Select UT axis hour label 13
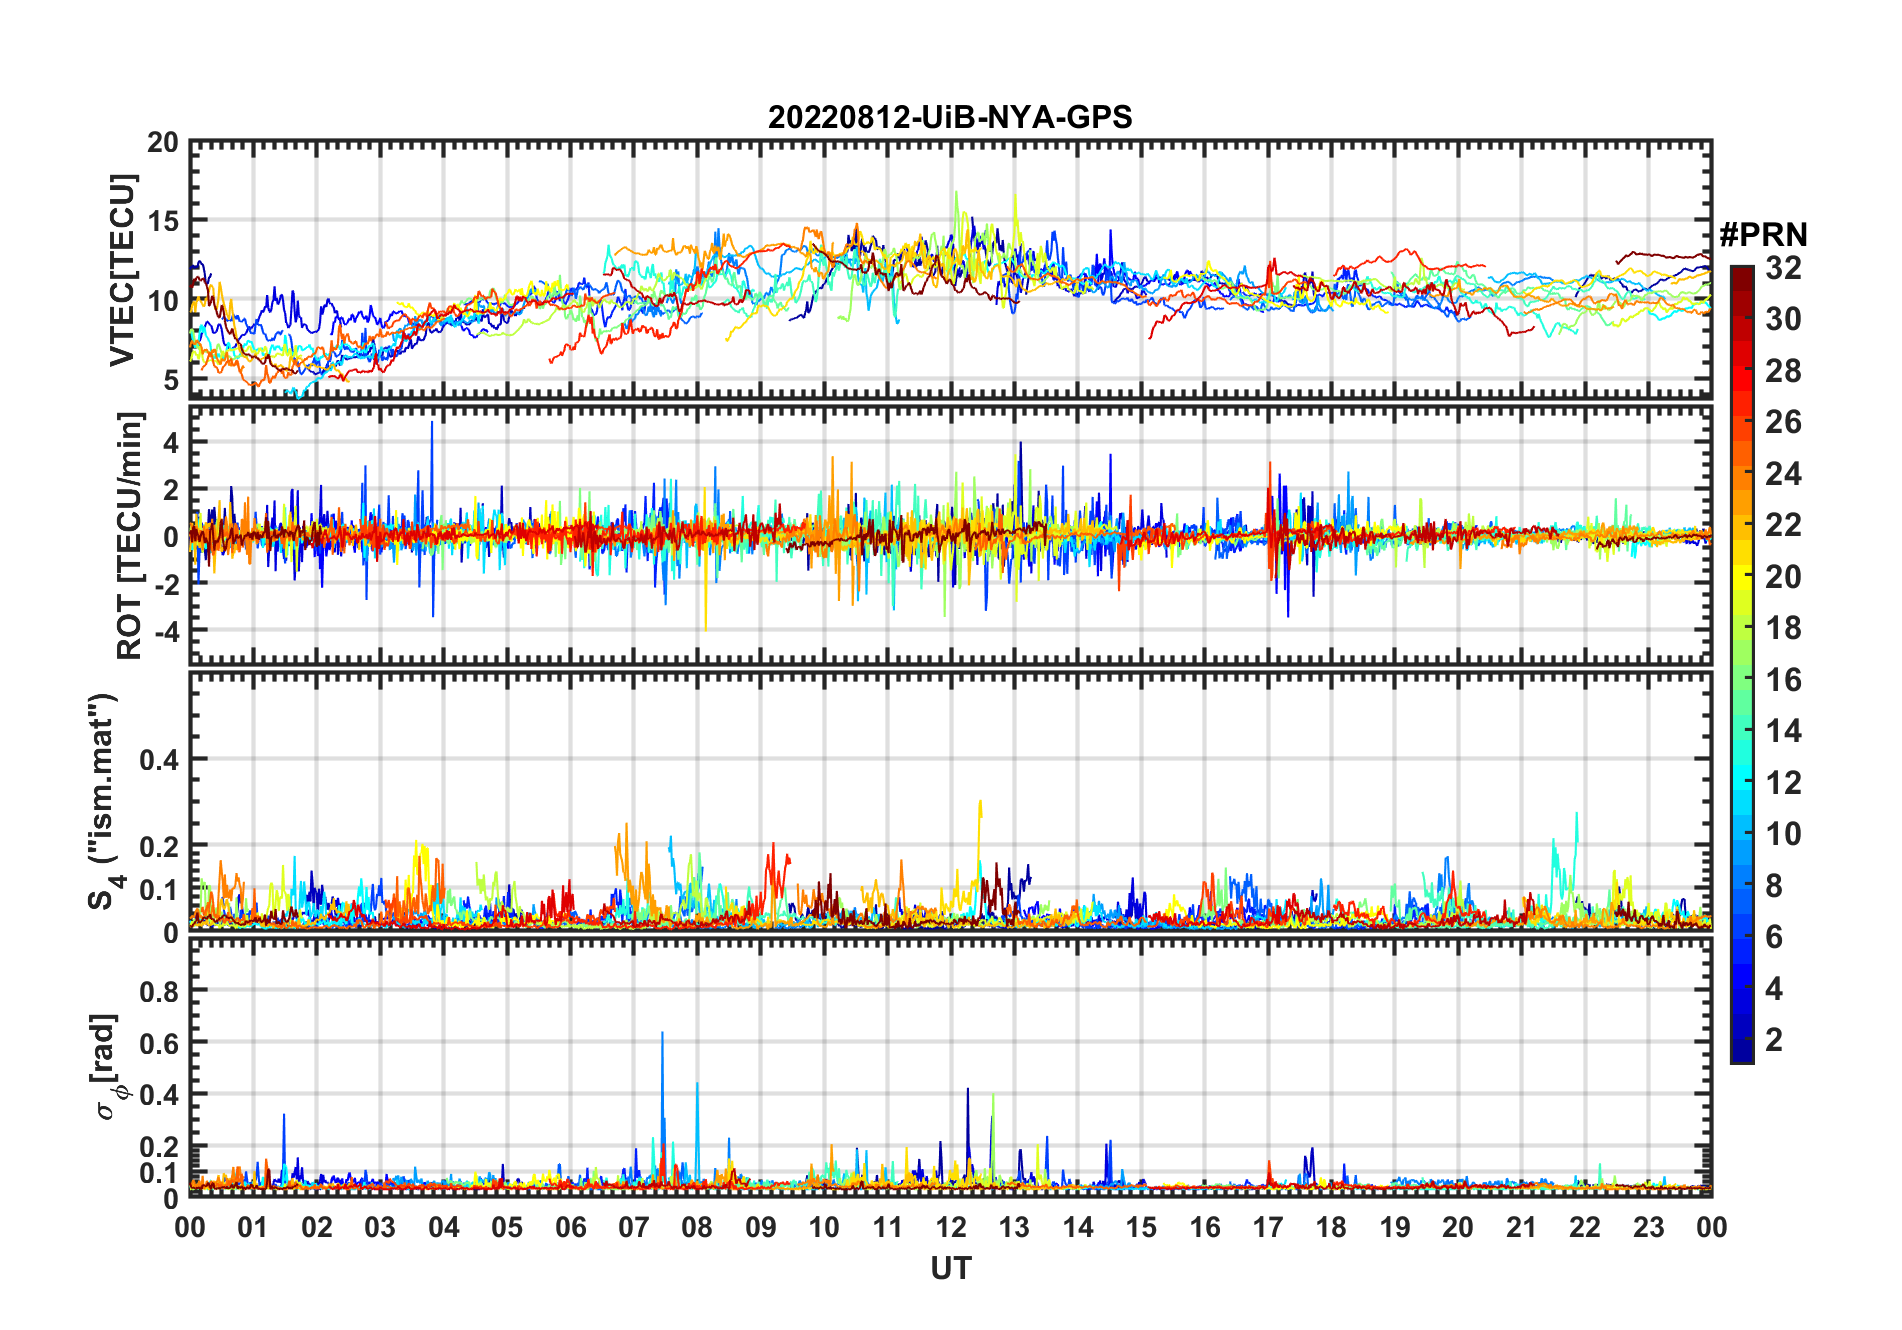The image size is (1902, 1330). (1014, 1227)
